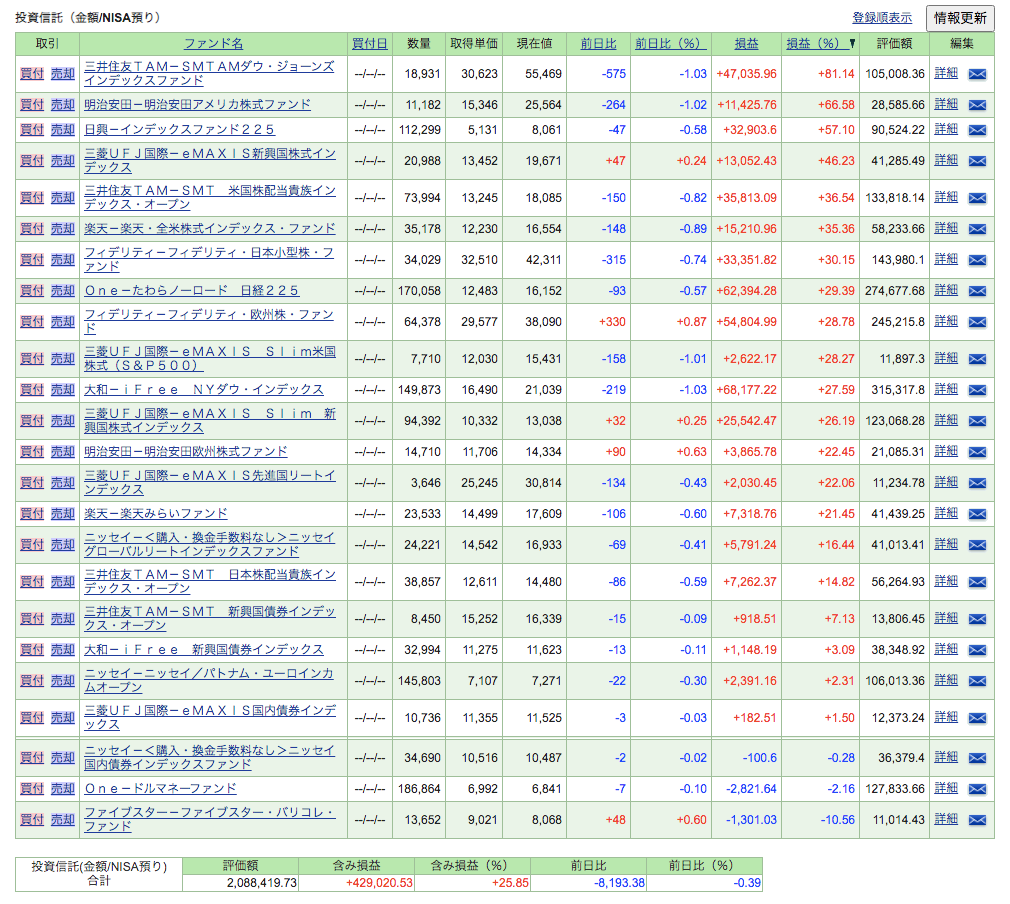1010x904 pixels.
Task: Open ＳＭＴ 日本株配当貴族インデックス・オープン link
Action: click(x=210, y=581)
